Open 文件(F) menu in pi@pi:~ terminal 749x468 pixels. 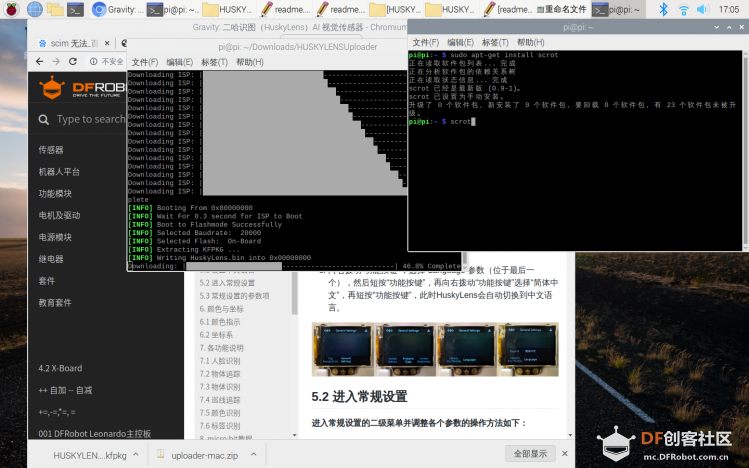point(426,43)
